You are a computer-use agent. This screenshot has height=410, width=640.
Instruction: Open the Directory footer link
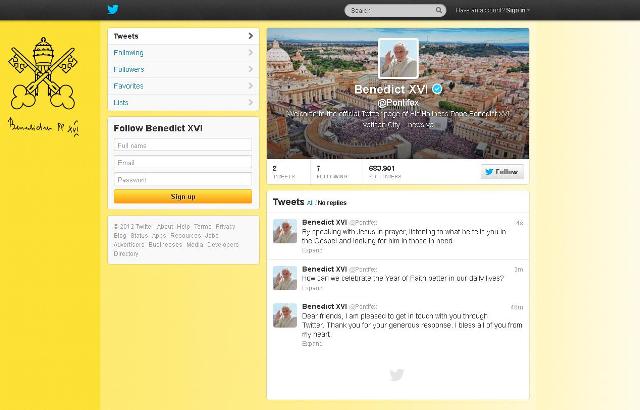tap(126, 253)
